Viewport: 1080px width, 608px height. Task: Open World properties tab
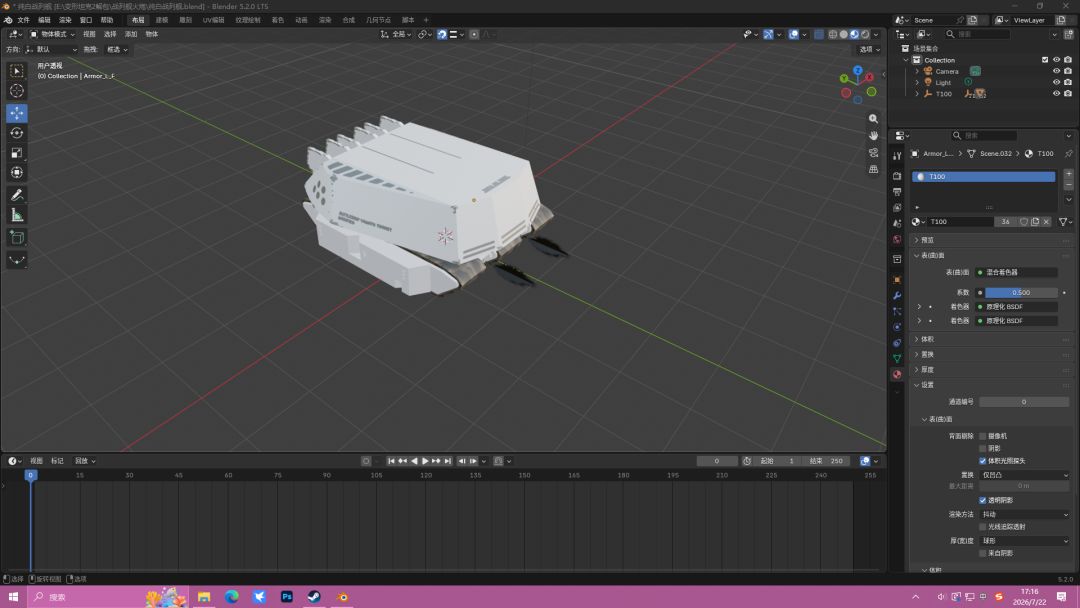coord(897,240)
